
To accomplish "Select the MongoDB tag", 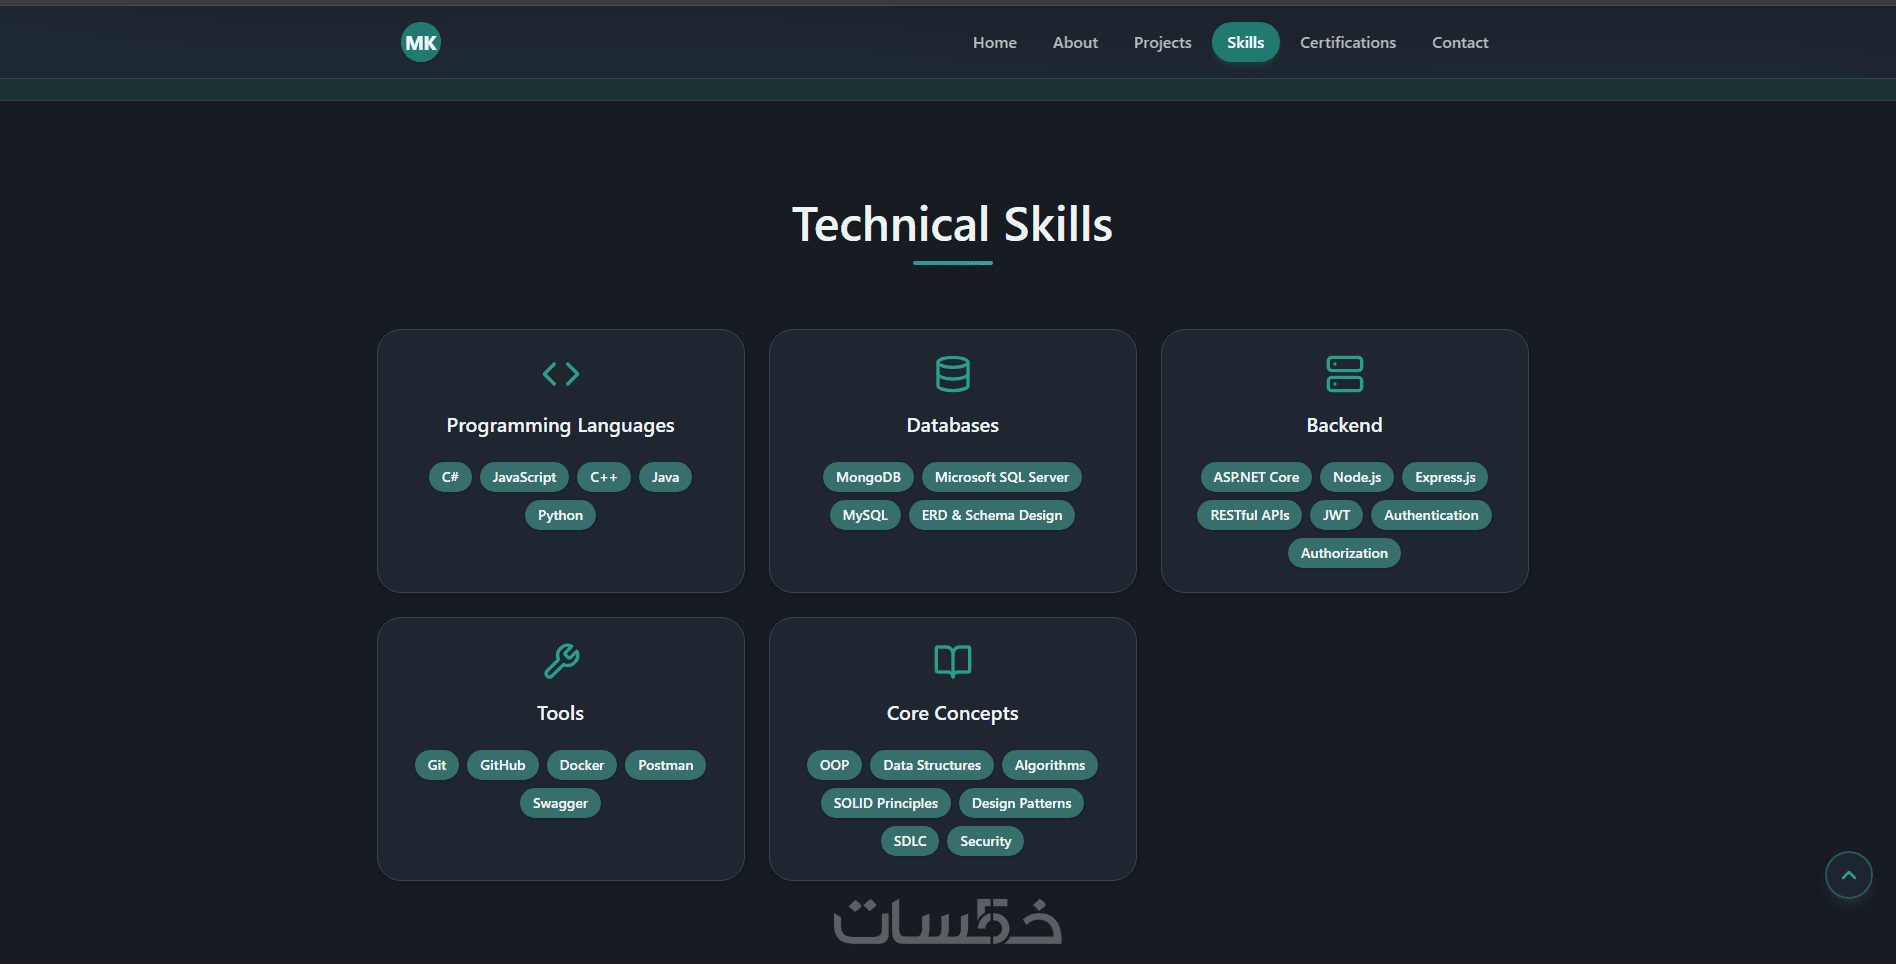I will click(868, 477).
